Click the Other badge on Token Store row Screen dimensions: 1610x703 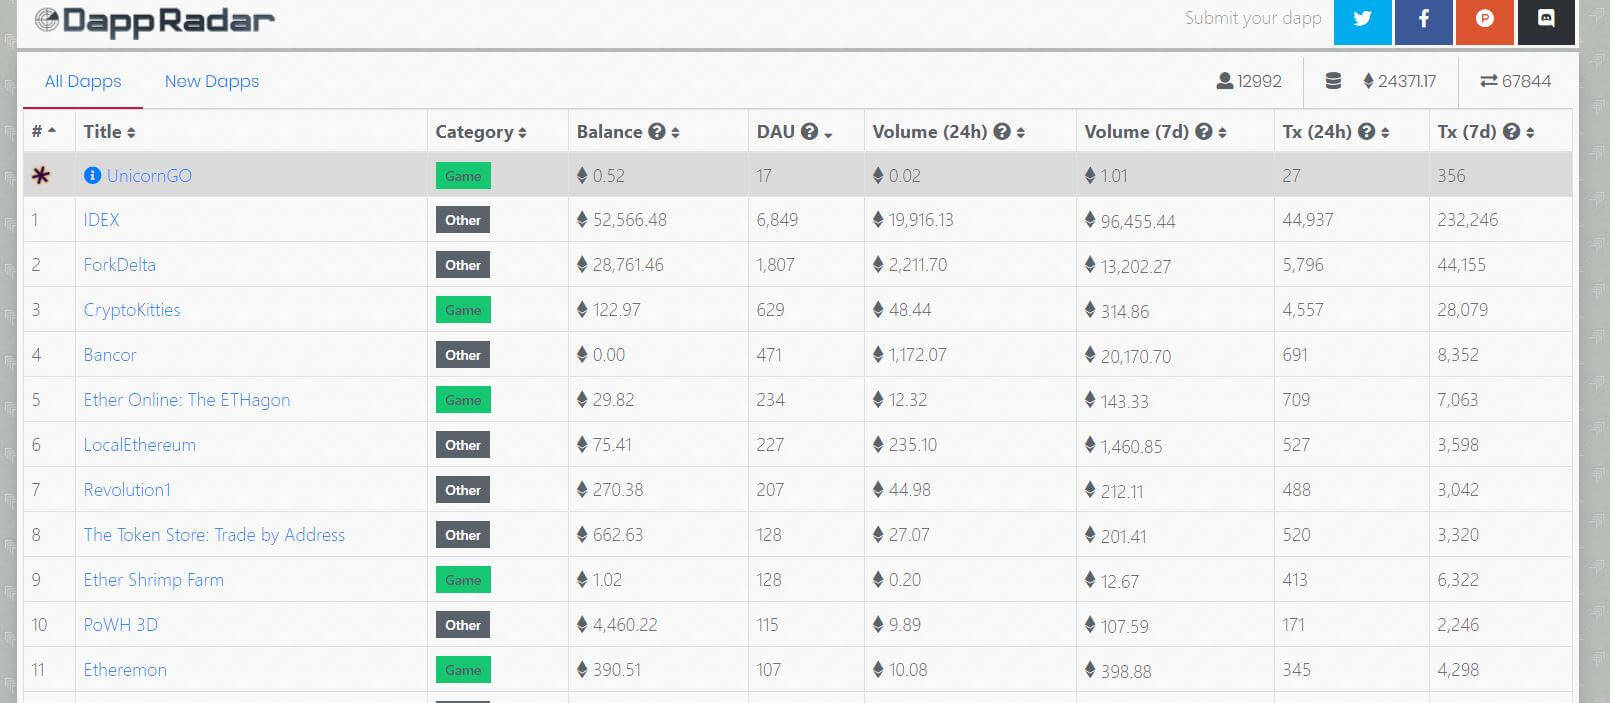463,535
